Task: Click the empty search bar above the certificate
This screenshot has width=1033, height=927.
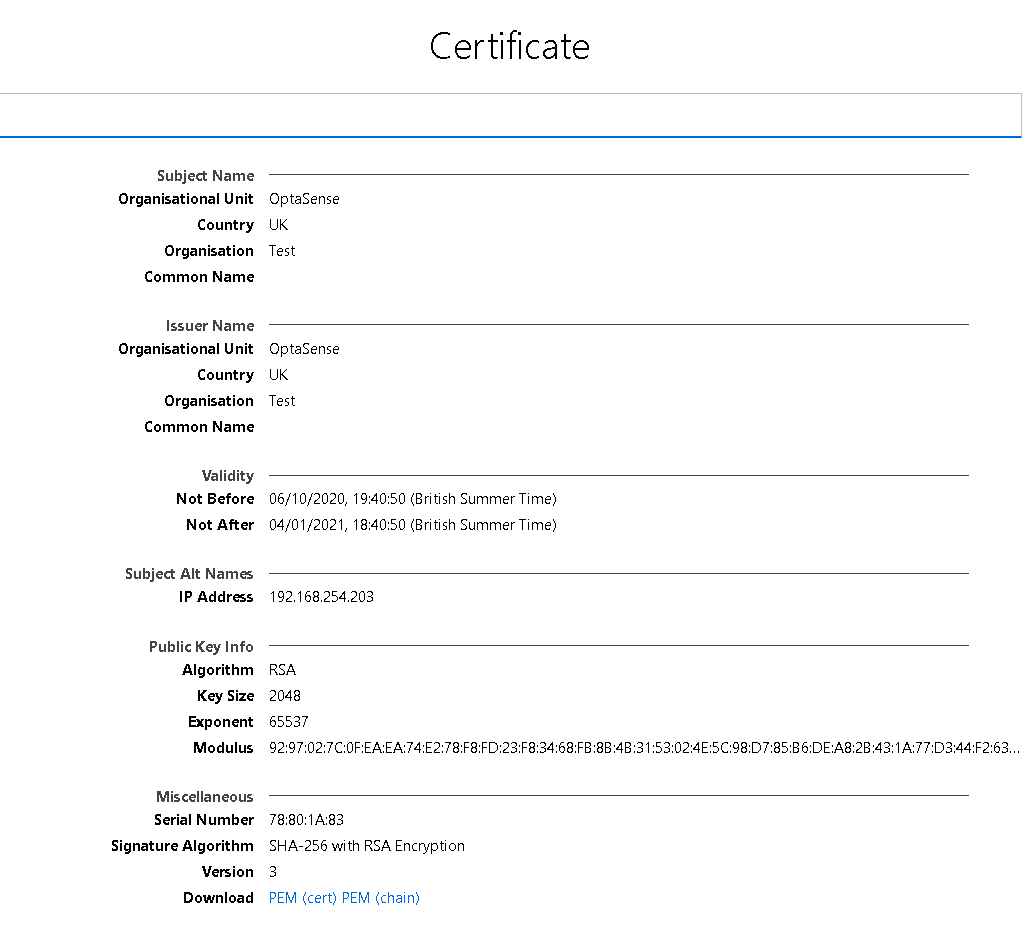Action: 510,114
